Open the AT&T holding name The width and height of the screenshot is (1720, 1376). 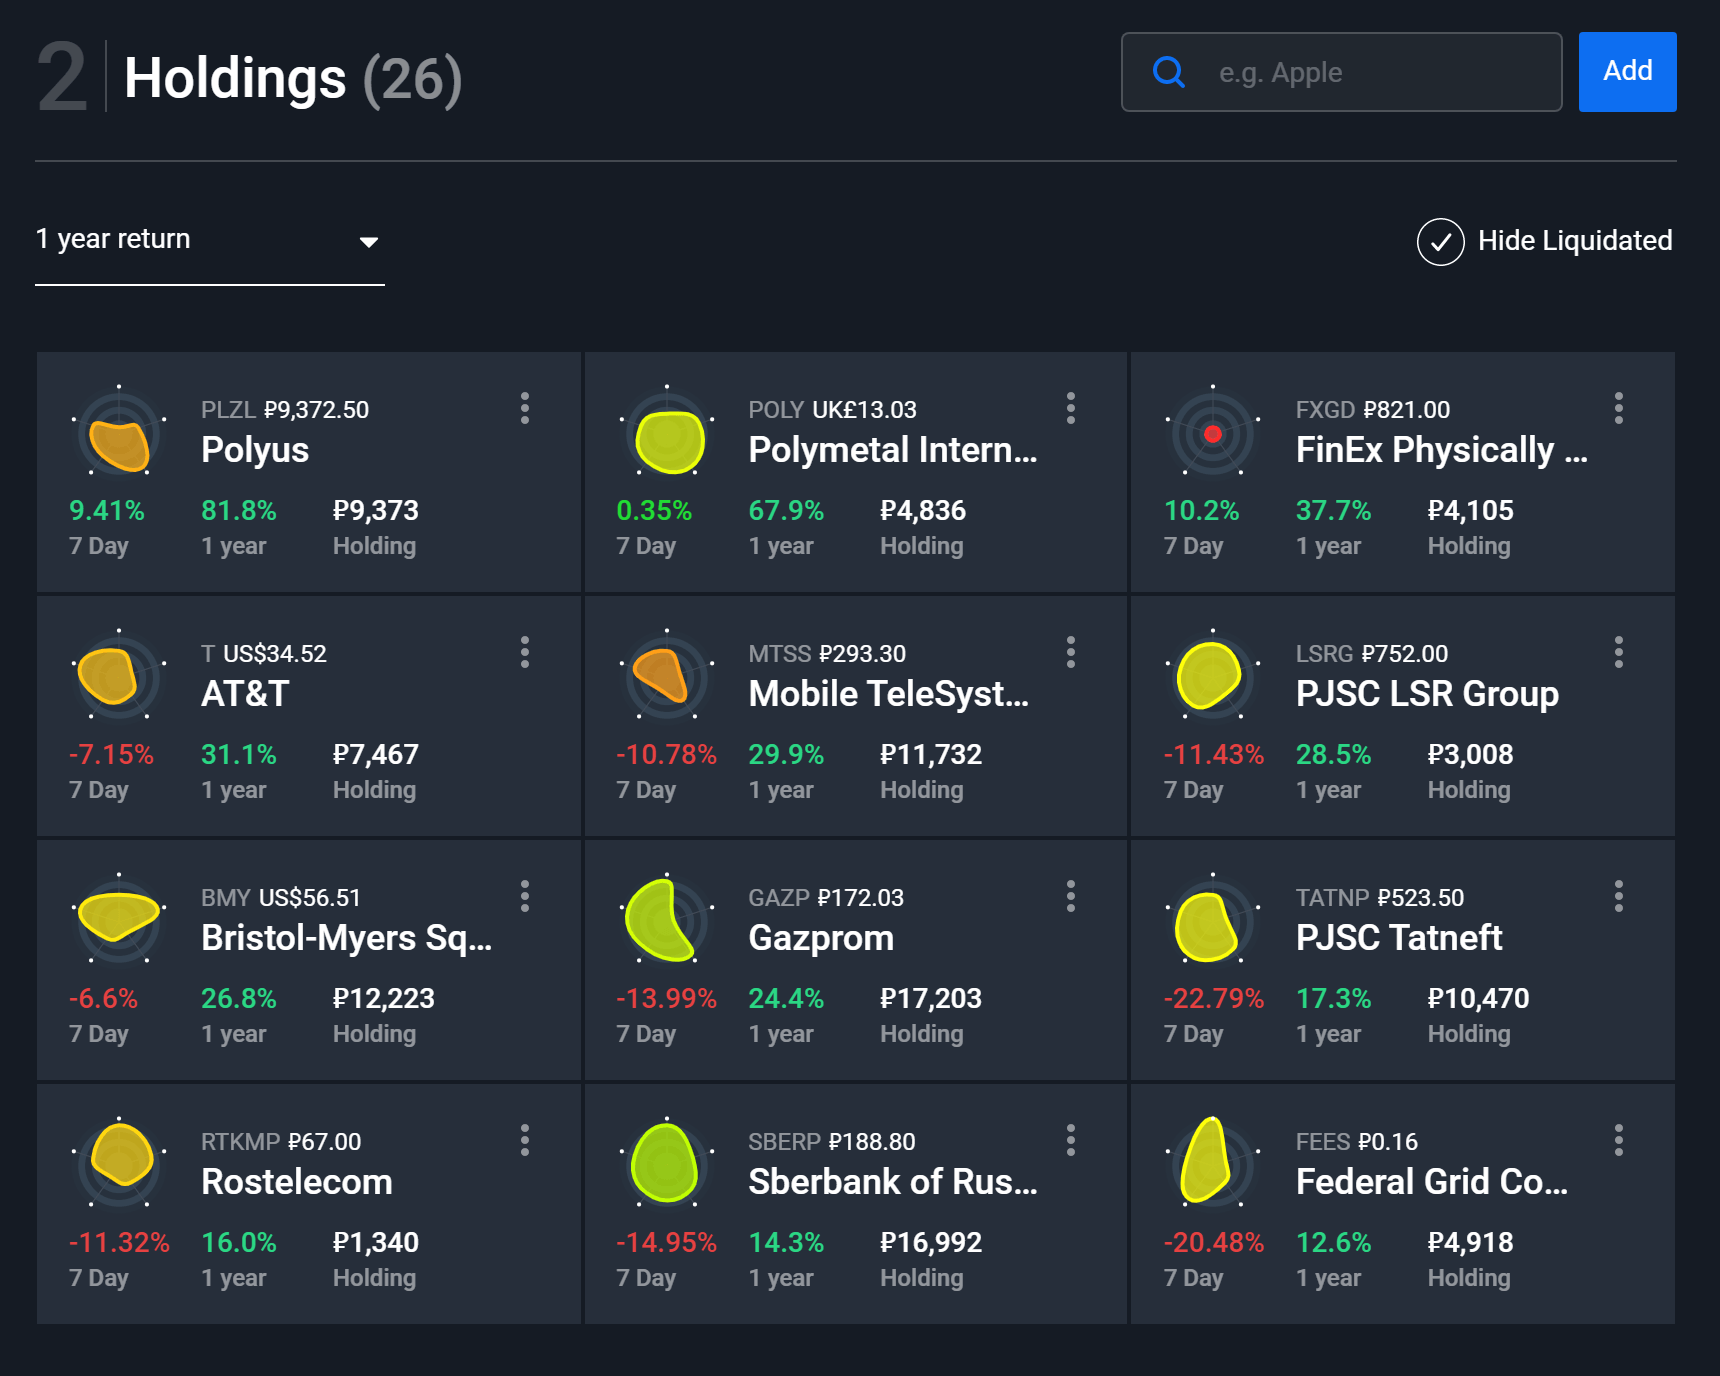(245, 694)
